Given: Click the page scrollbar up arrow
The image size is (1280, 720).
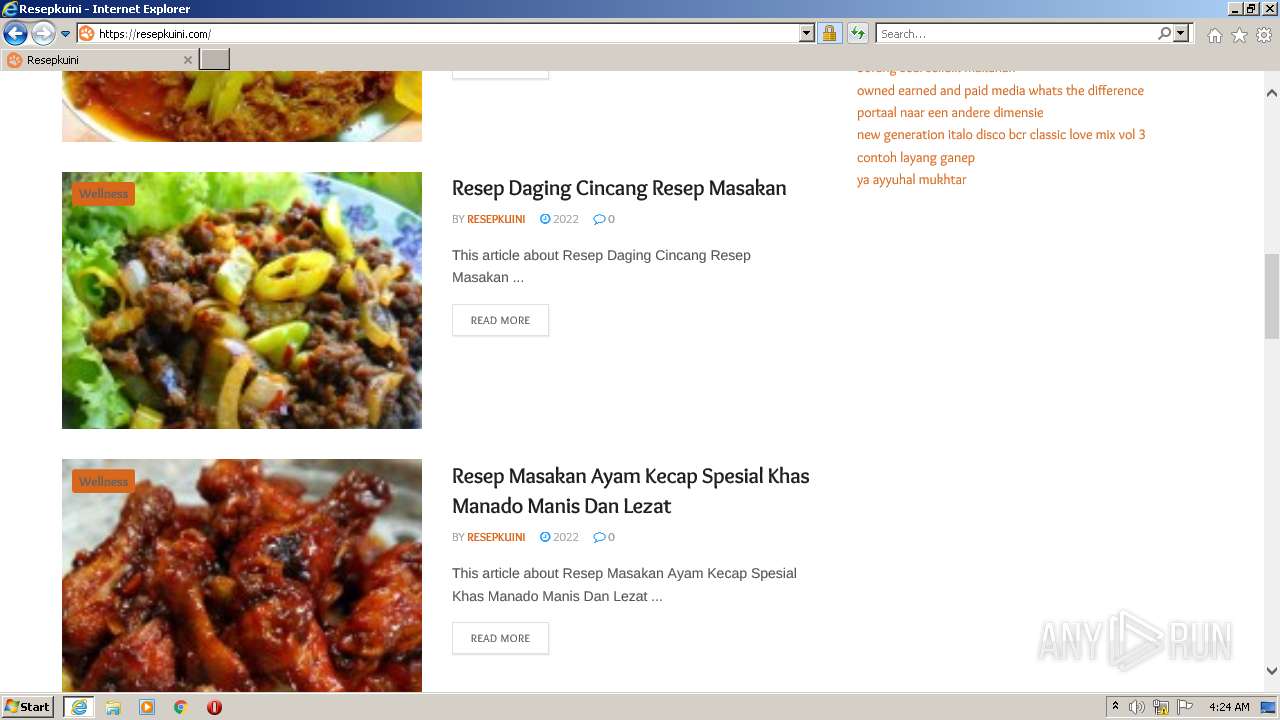Looking at the screenshot, I should pos(1272,93).
